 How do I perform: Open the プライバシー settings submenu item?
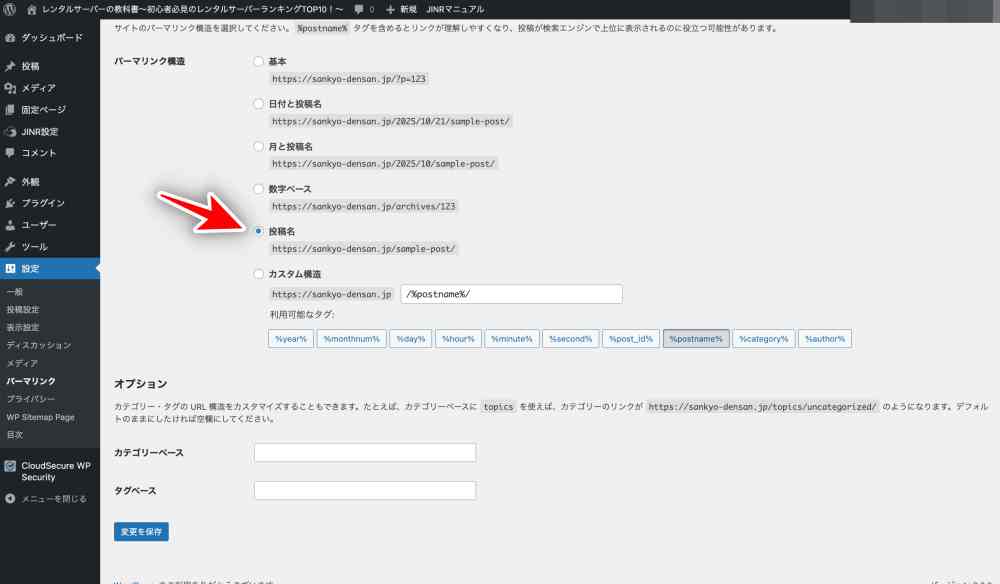(30, 399)
